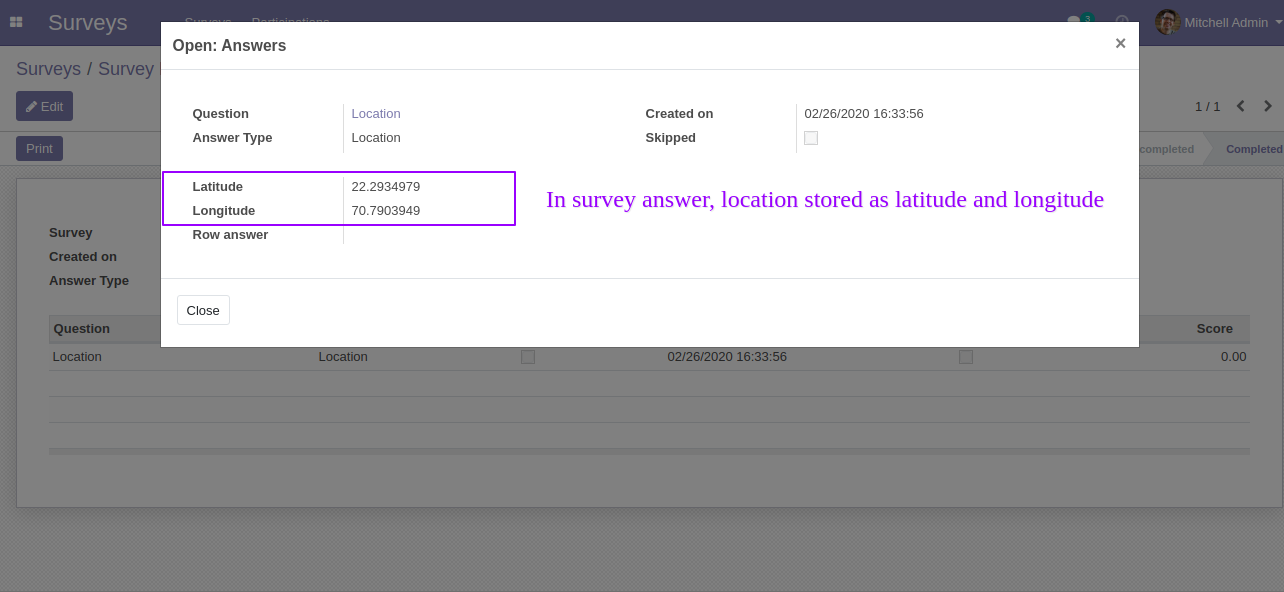Toggle the second checkbox in the Location row

[x=965, y=357]
